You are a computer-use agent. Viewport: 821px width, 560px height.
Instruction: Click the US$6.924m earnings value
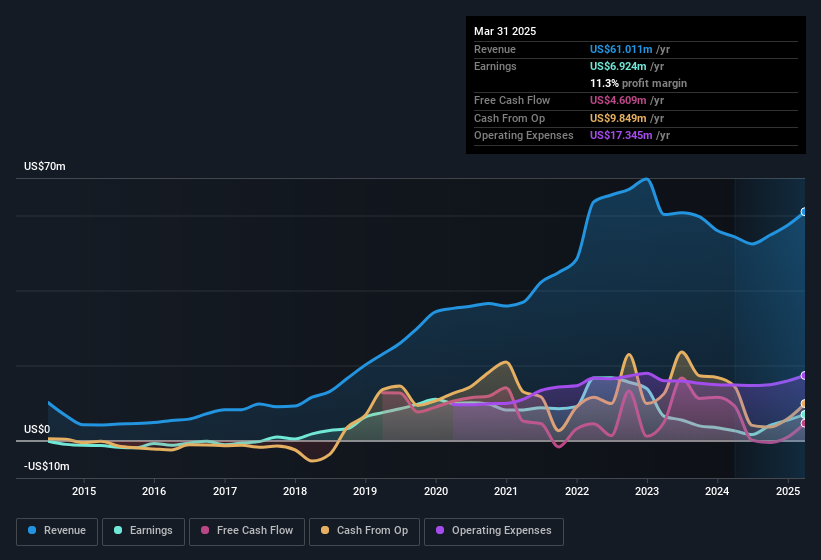[x=618, y=66]
